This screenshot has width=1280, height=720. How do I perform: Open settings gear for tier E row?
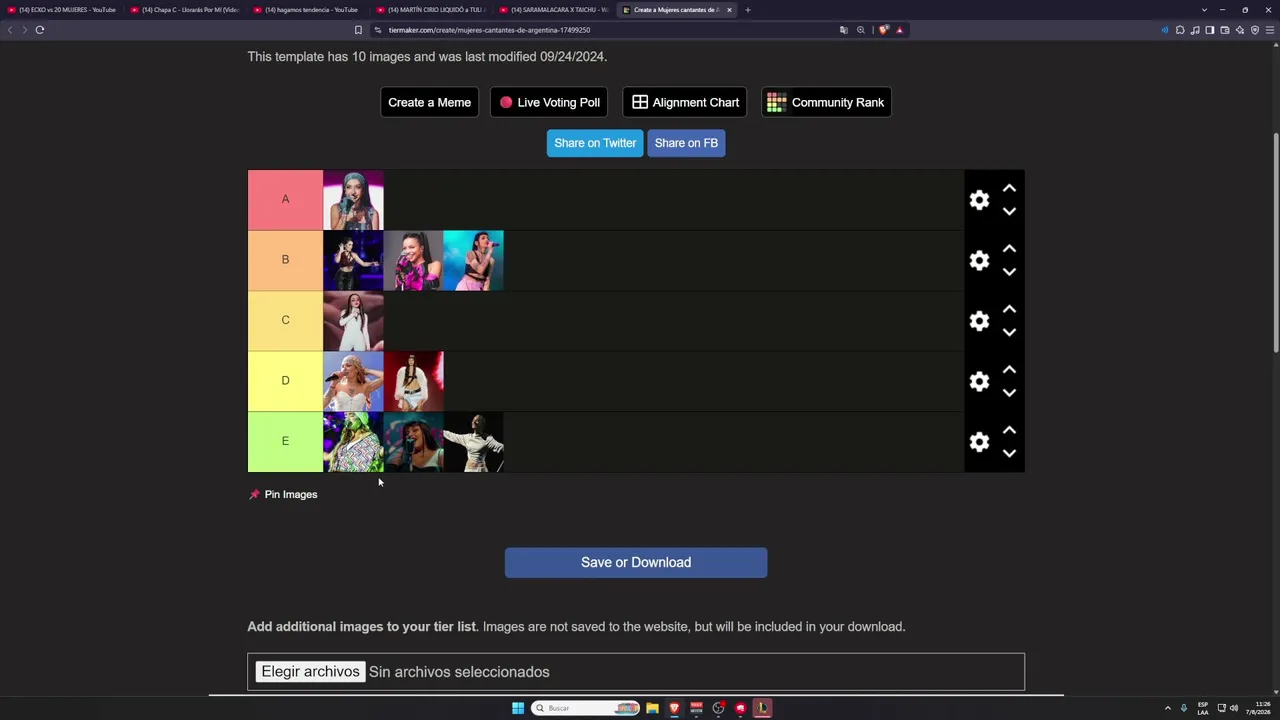tap(979, 442)
